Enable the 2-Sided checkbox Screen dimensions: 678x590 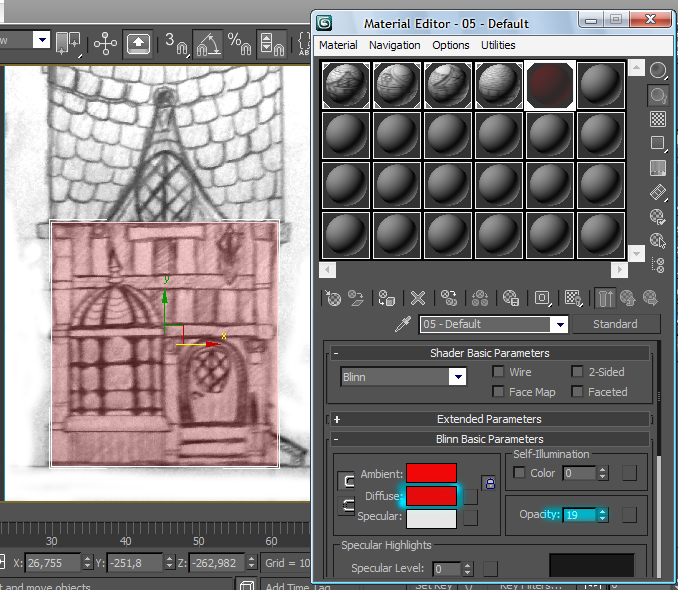tap(577, 372)
